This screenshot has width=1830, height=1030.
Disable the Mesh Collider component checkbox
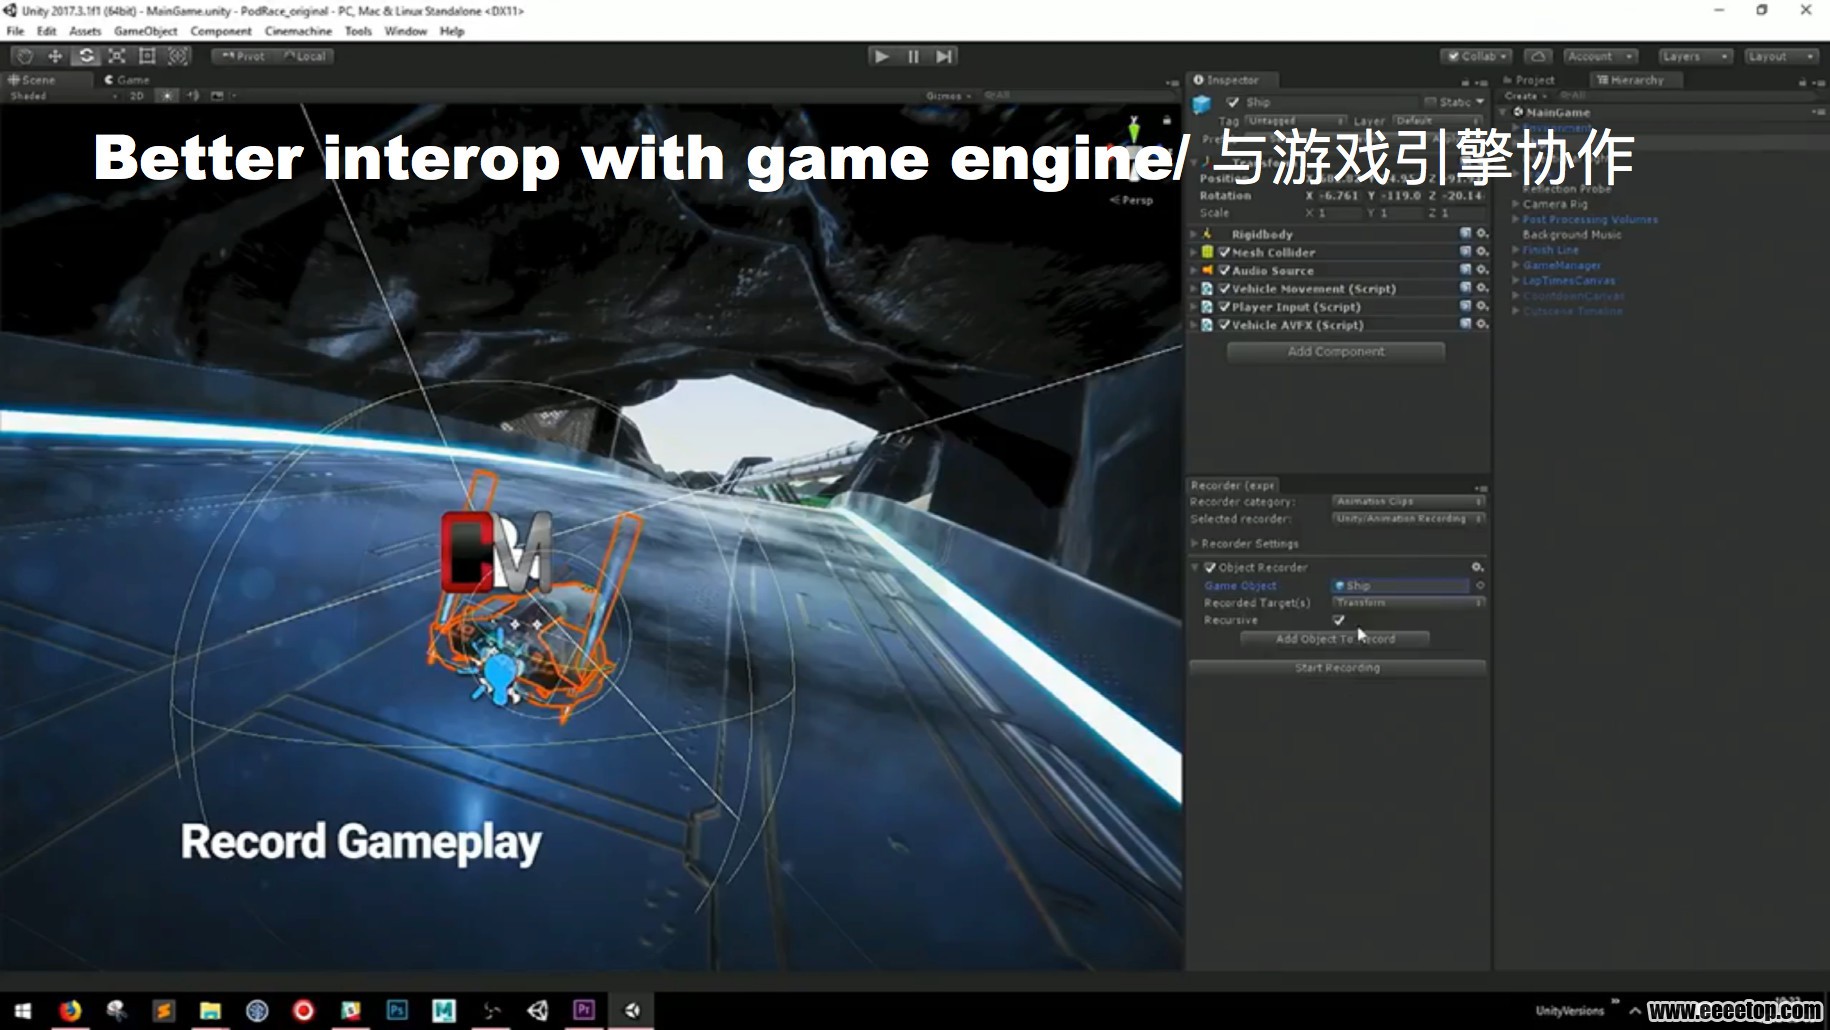coord(1224,252)
